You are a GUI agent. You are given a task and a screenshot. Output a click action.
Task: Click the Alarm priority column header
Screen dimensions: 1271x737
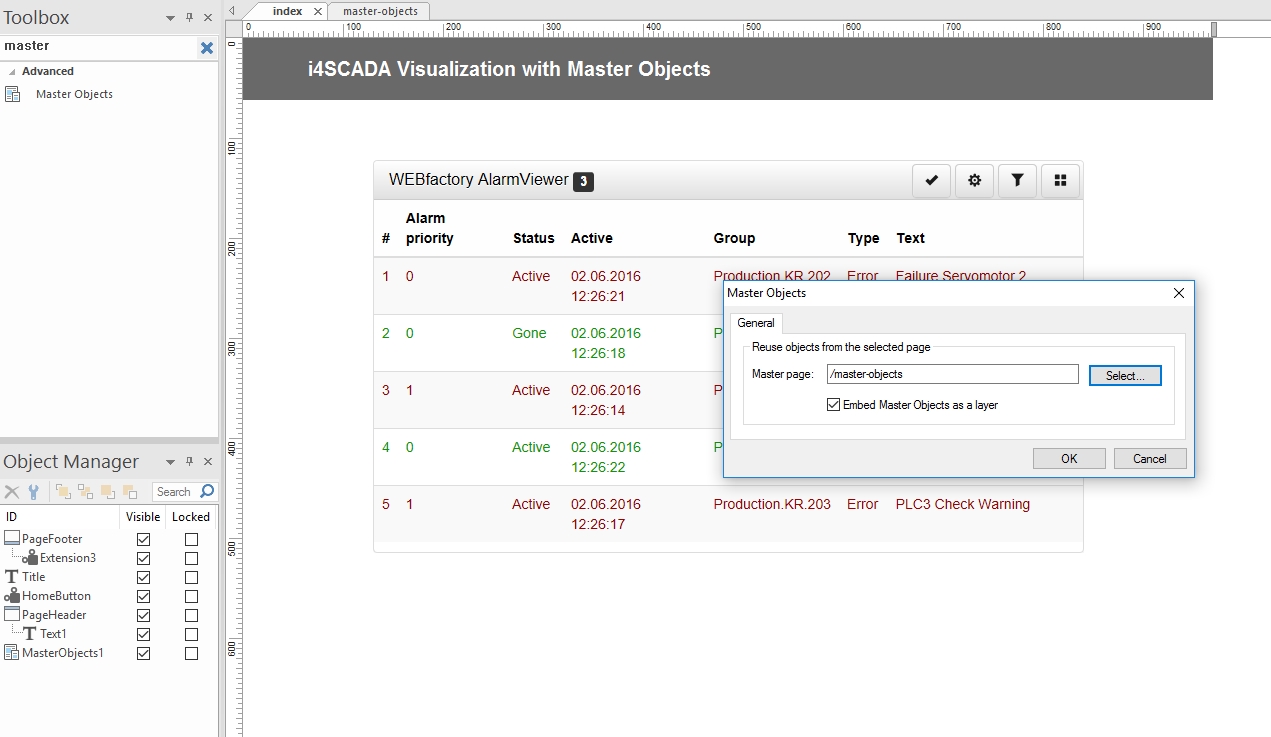coord(430,228)
